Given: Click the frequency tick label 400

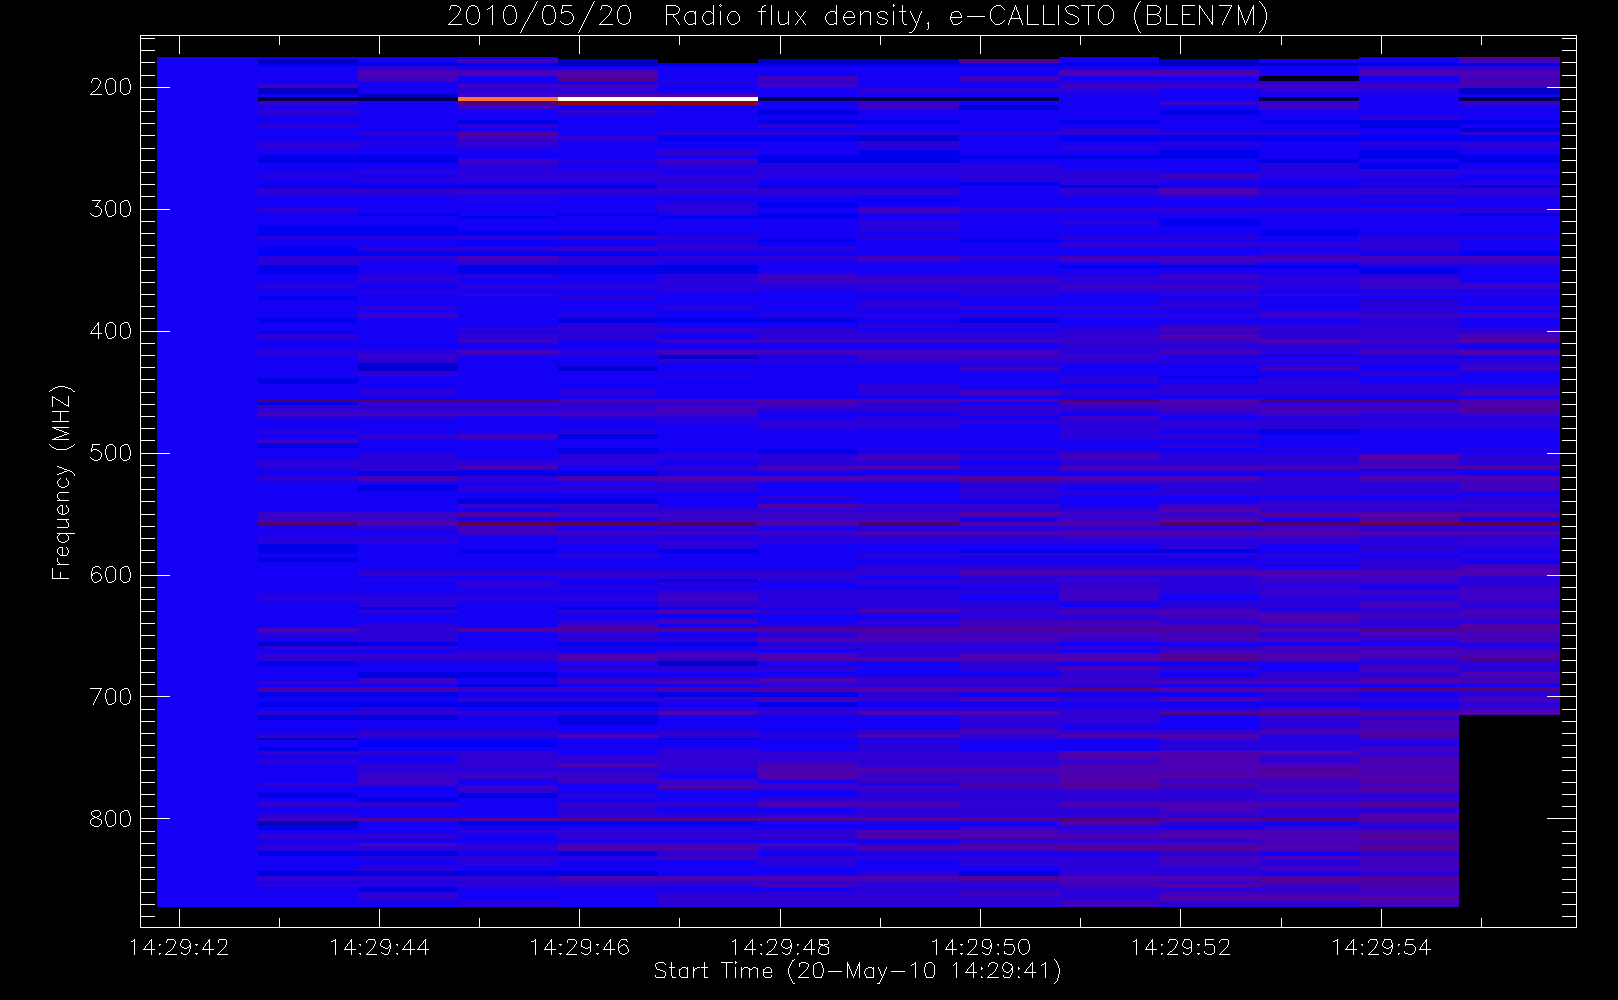Looking at the screenshot, I should point(111,331).
